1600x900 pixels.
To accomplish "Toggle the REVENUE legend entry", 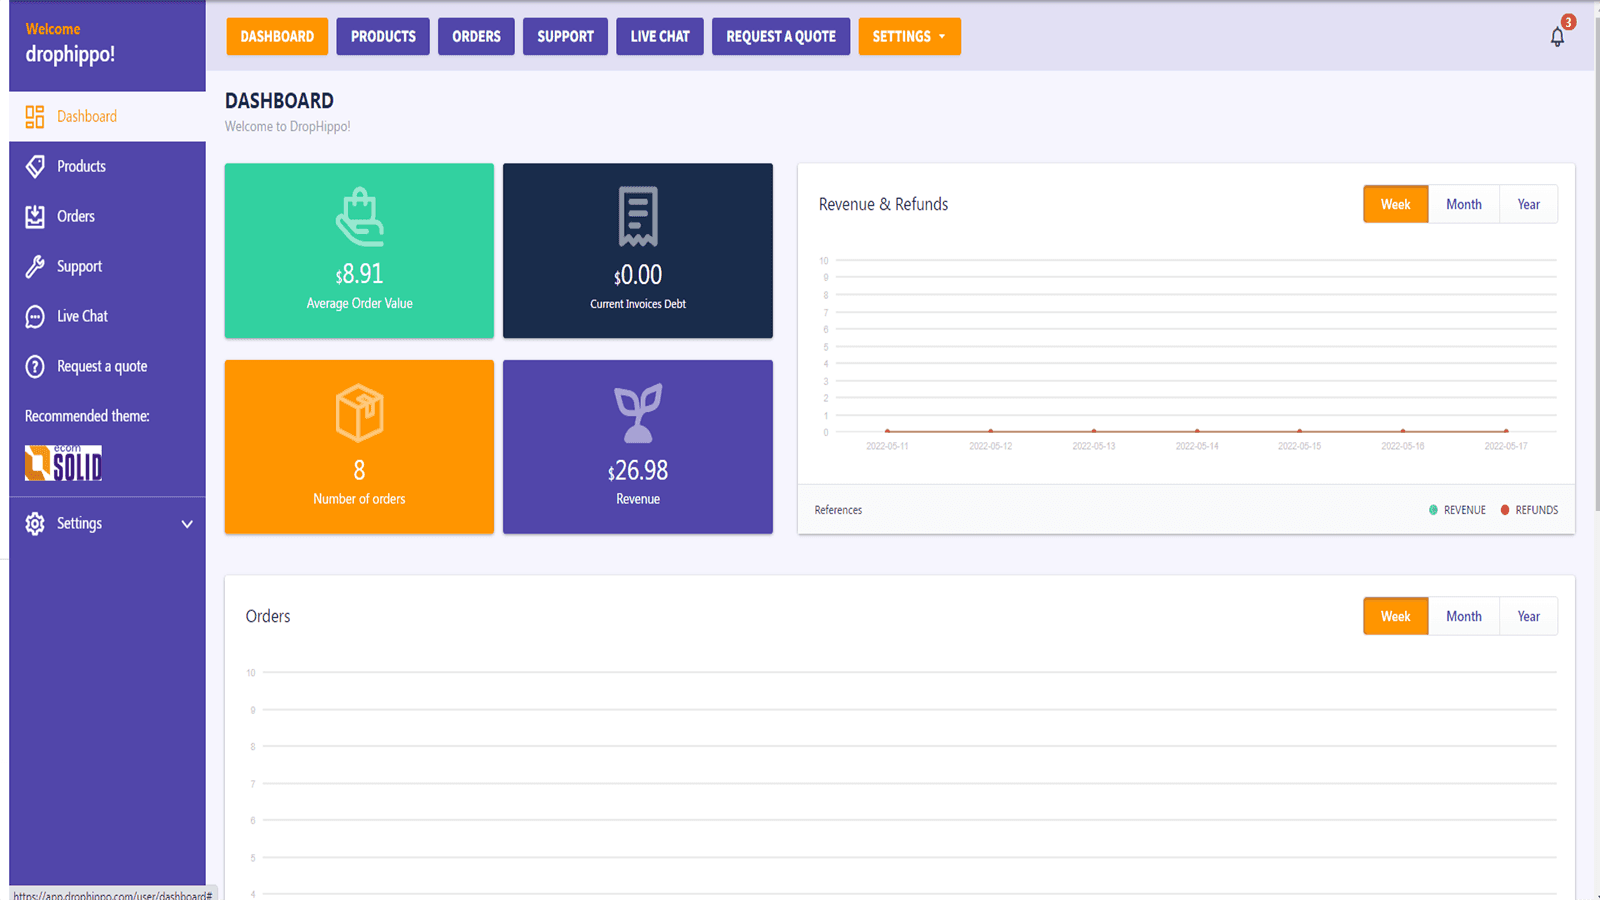I will [x=1458, y=509].
